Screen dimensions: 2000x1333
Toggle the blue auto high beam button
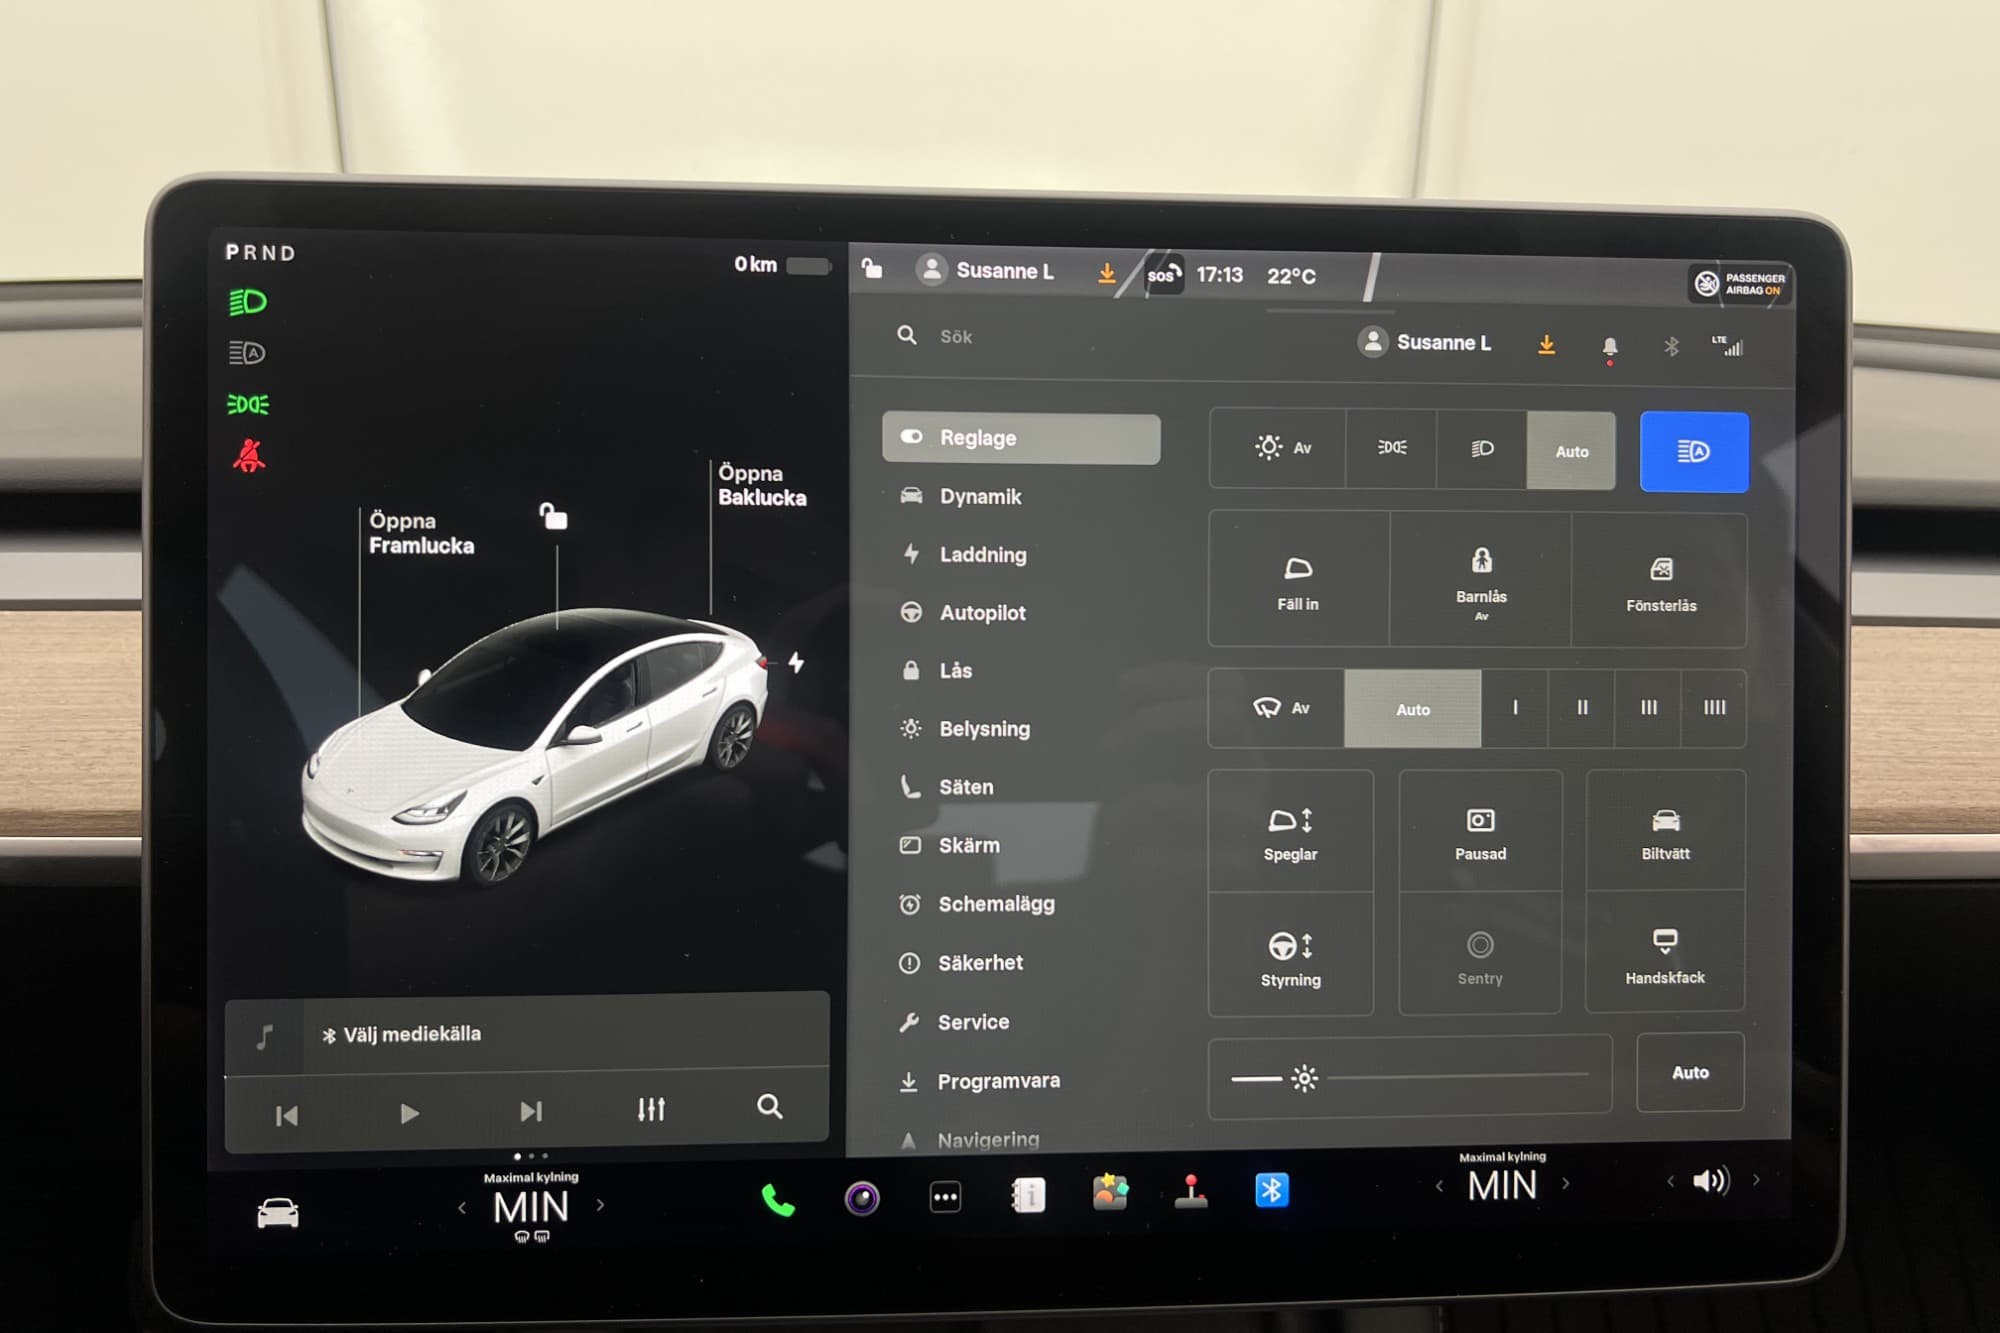pyautogui.click(x=1694, y=452)
